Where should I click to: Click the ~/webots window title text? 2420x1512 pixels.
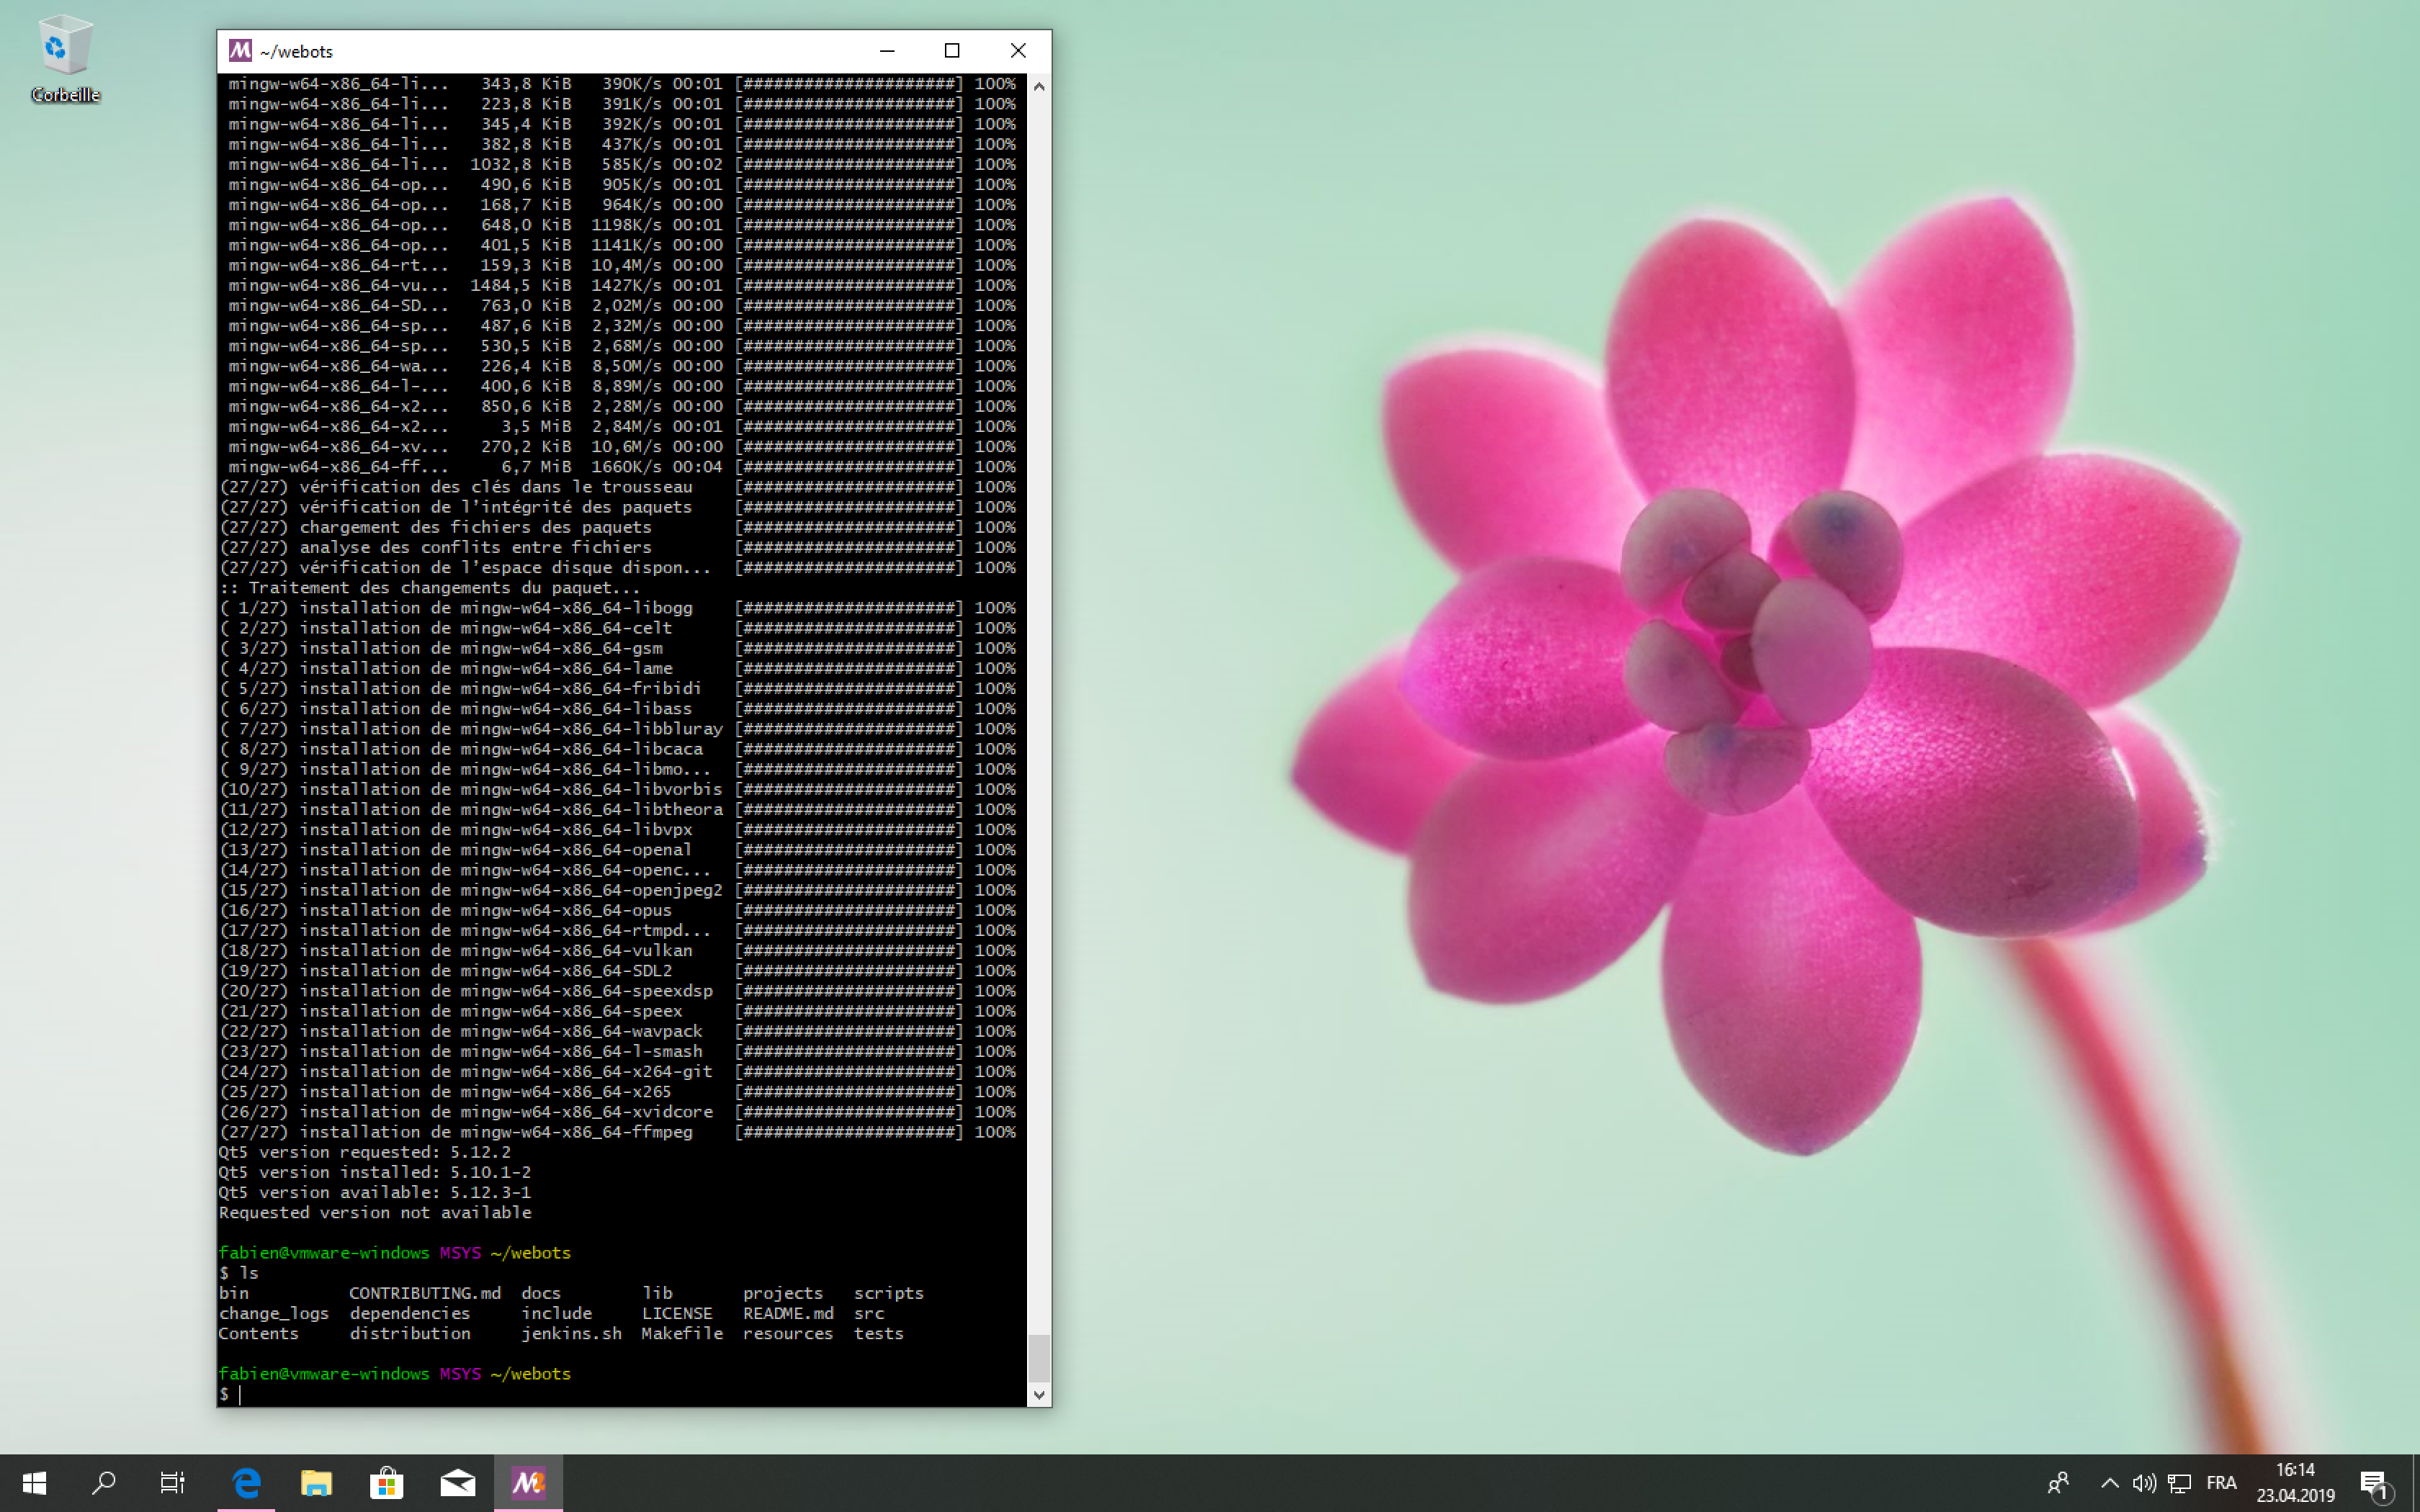pos(296,51)
